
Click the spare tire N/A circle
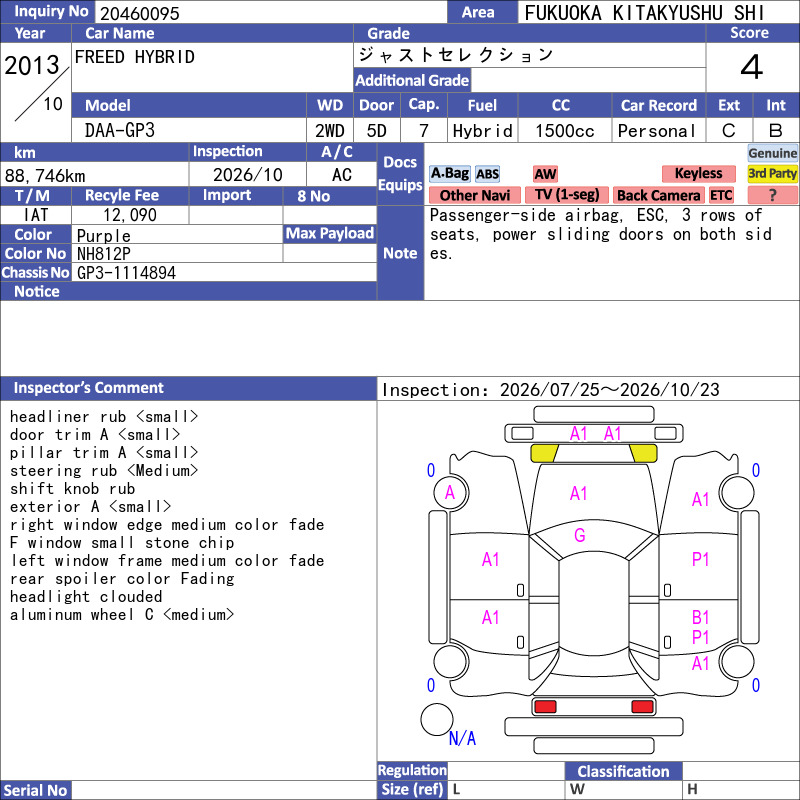pos(437,719)
